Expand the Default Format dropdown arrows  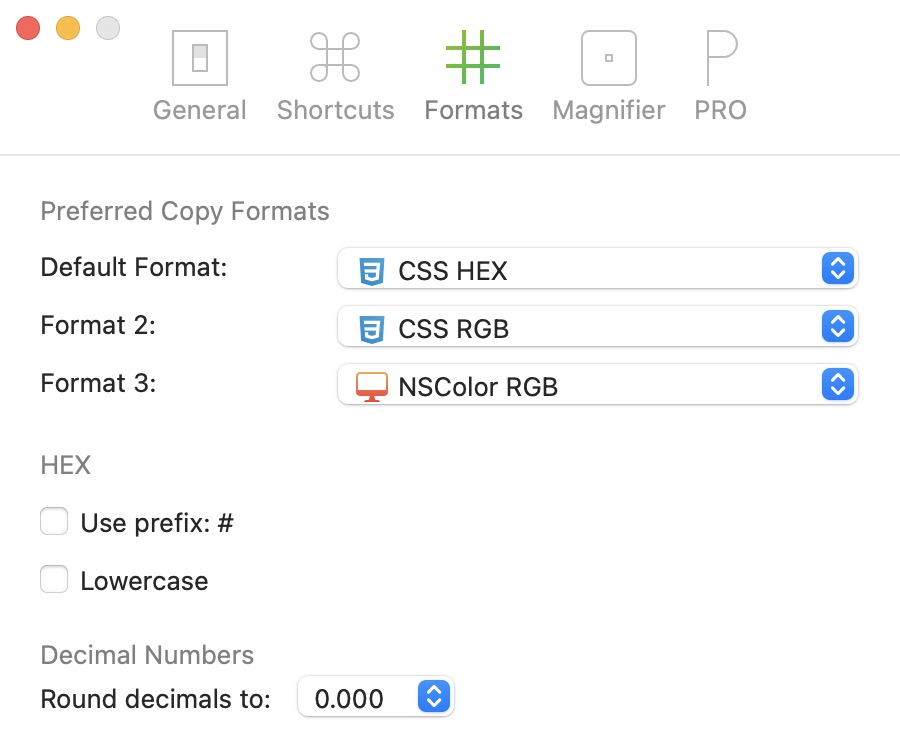point(838,269)
